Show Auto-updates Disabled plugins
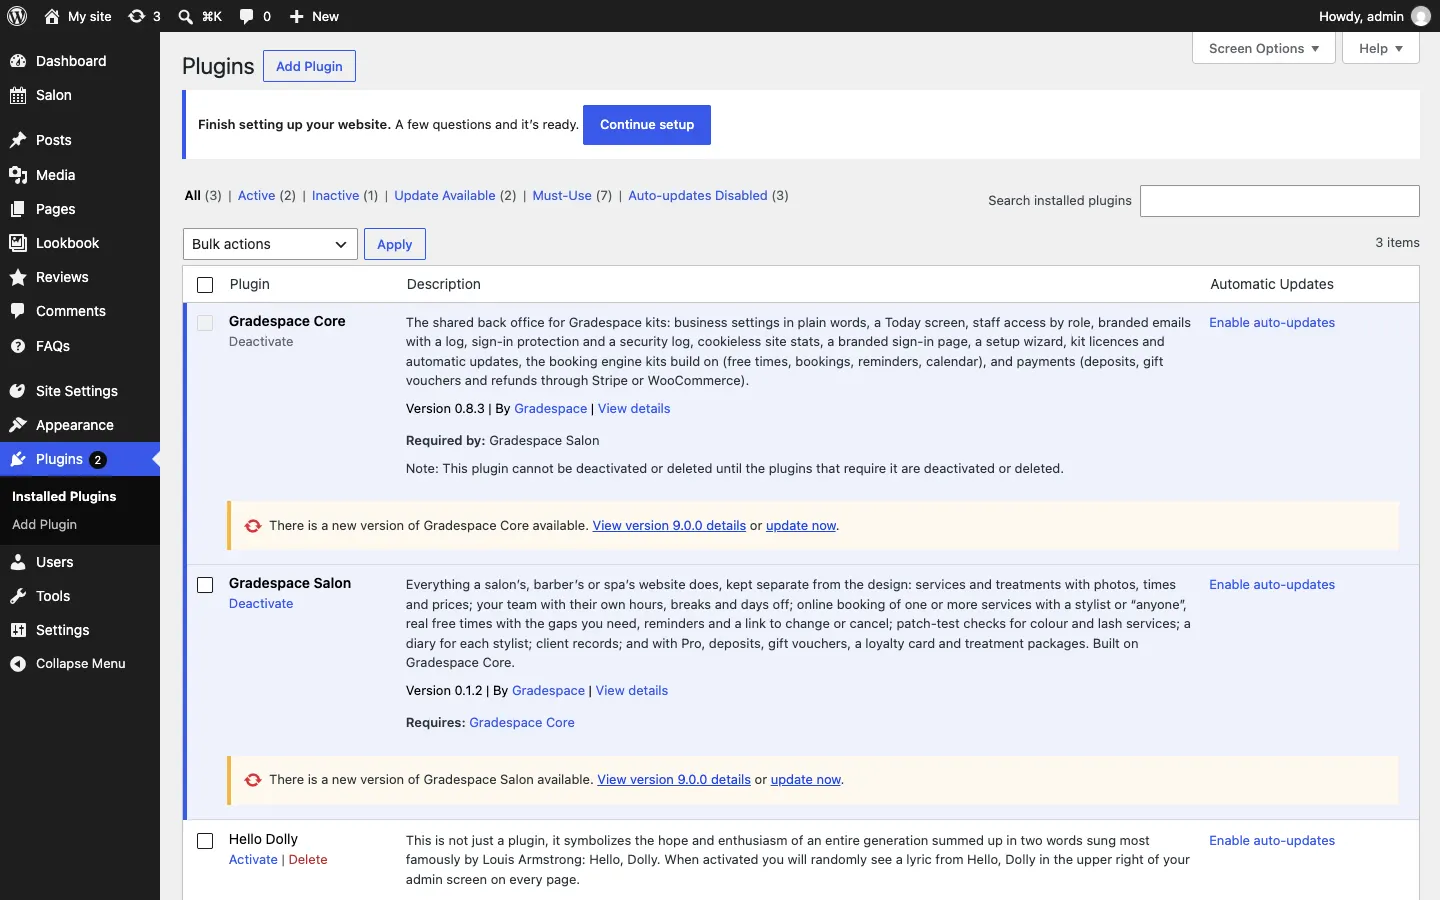 pos(698,196)
